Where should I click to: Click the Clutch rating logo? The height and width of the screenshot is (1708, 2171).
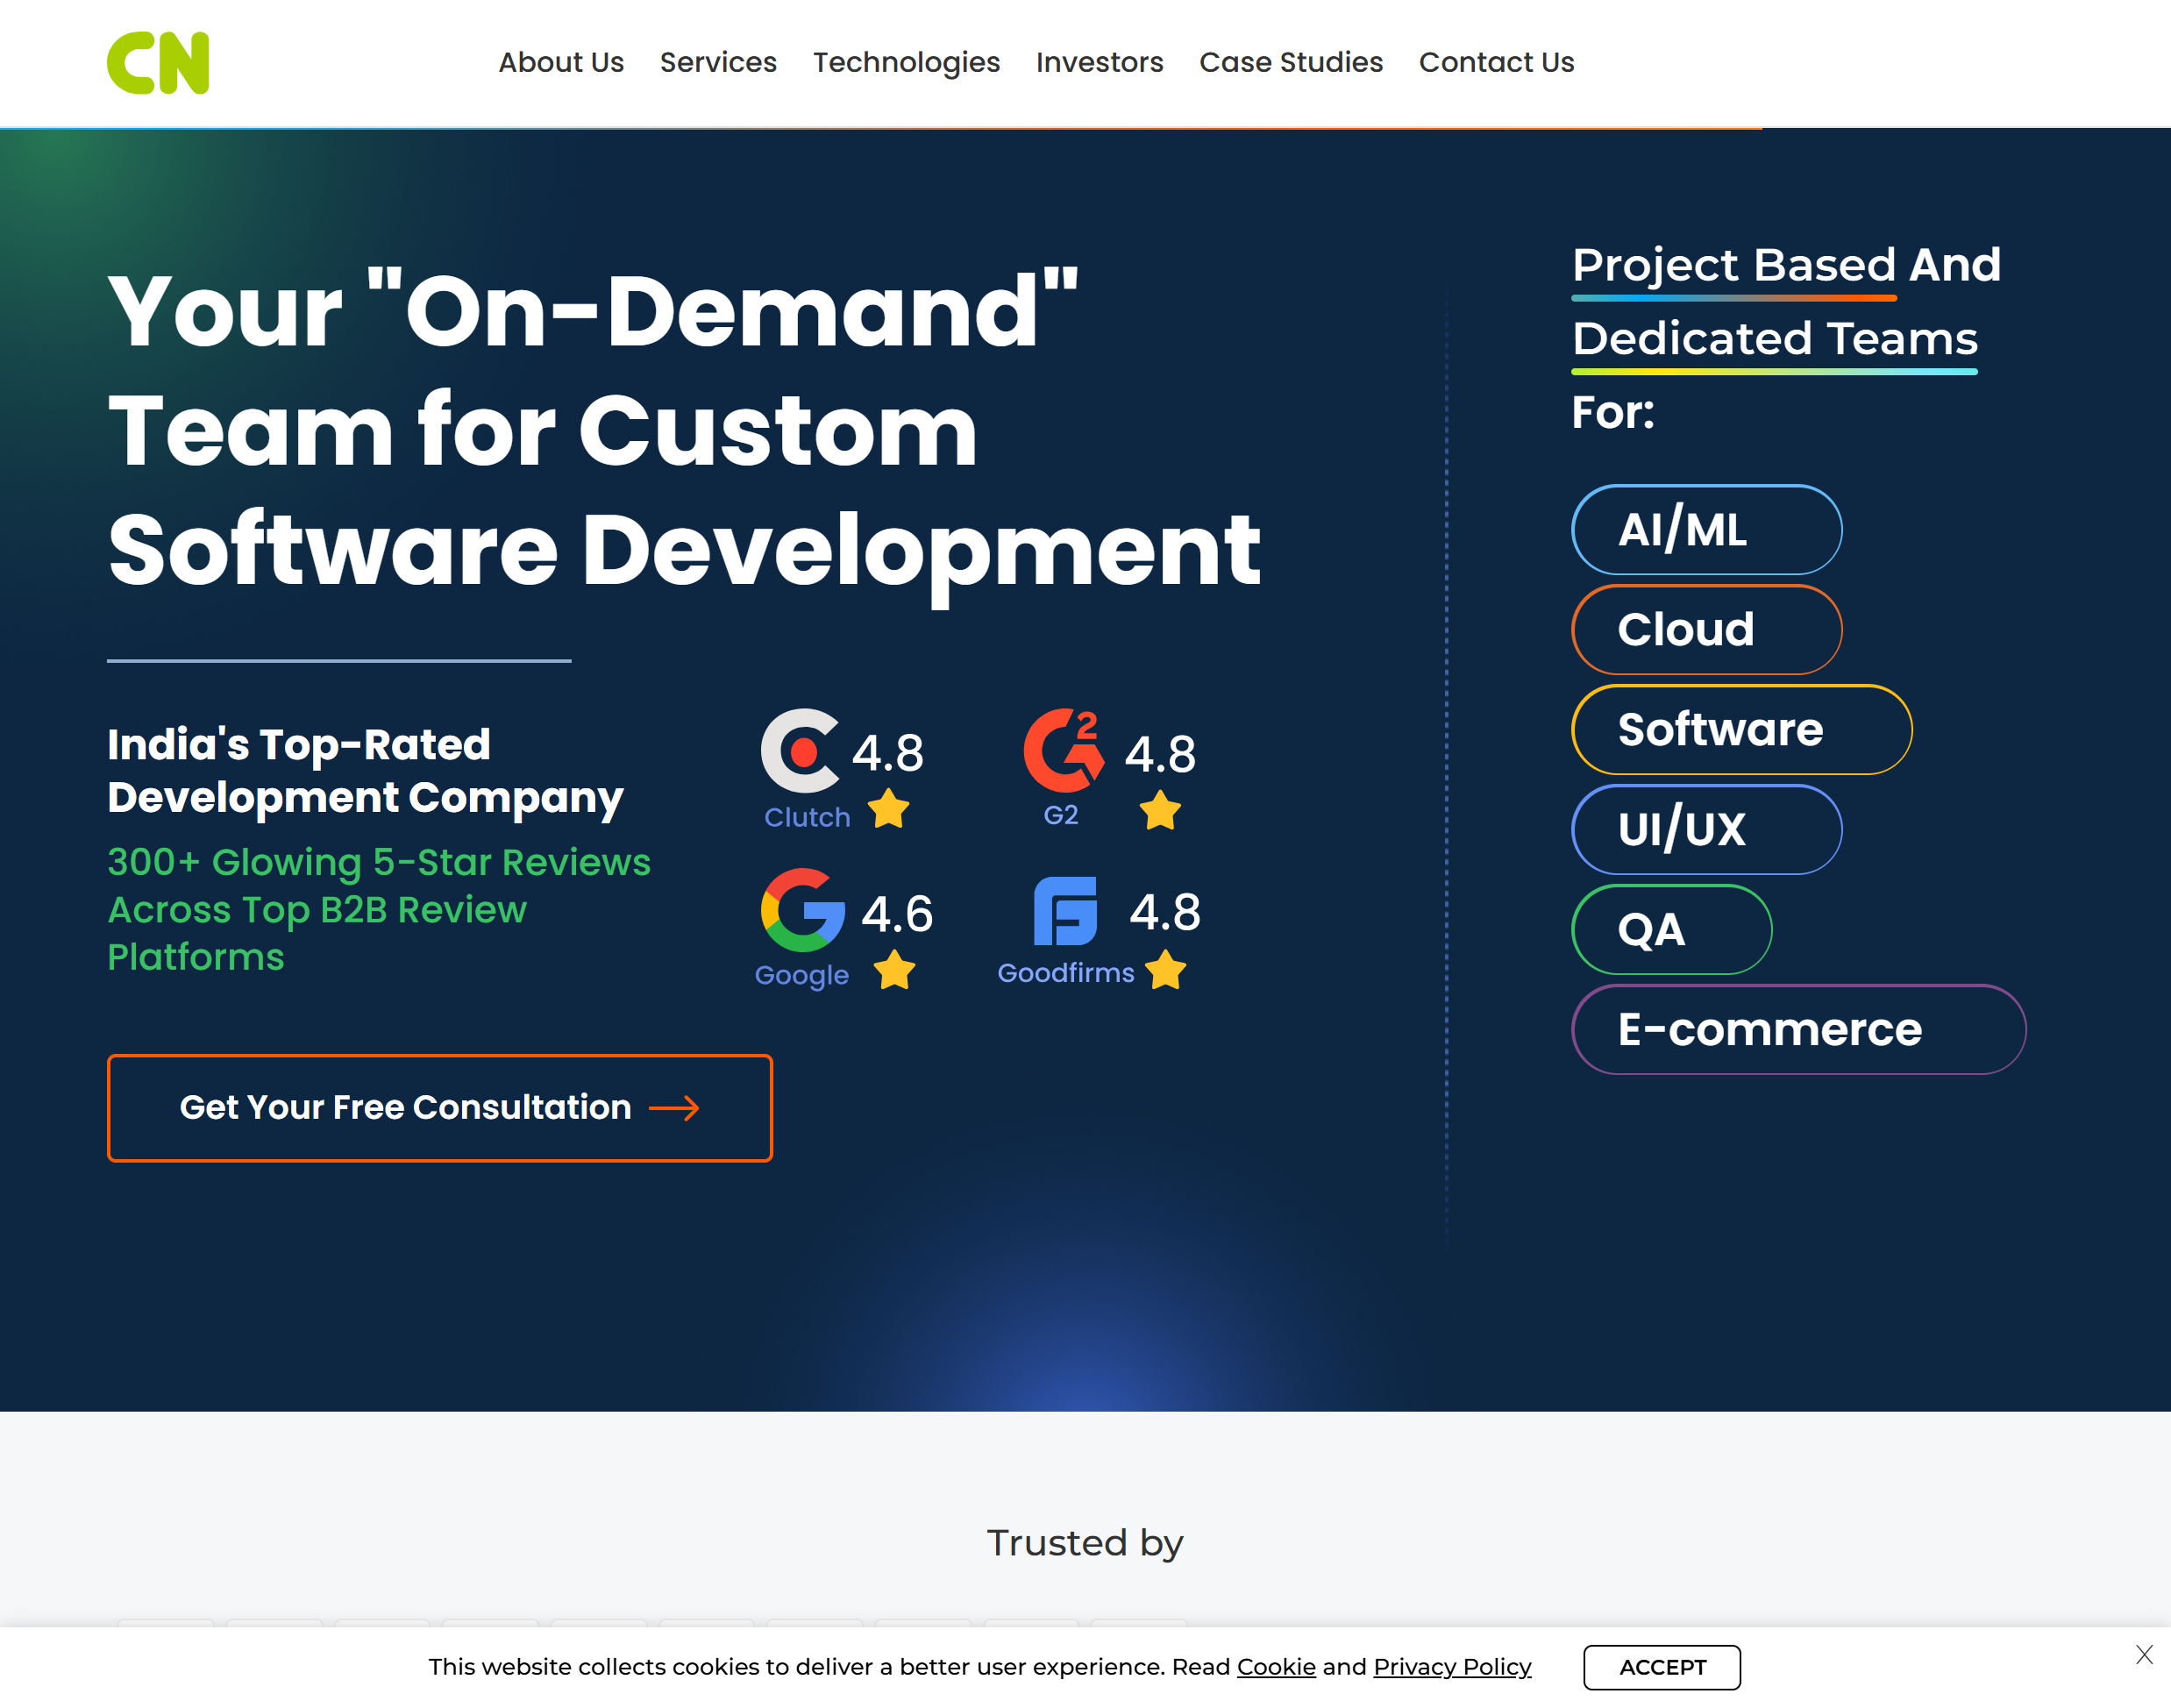point(800,751)
